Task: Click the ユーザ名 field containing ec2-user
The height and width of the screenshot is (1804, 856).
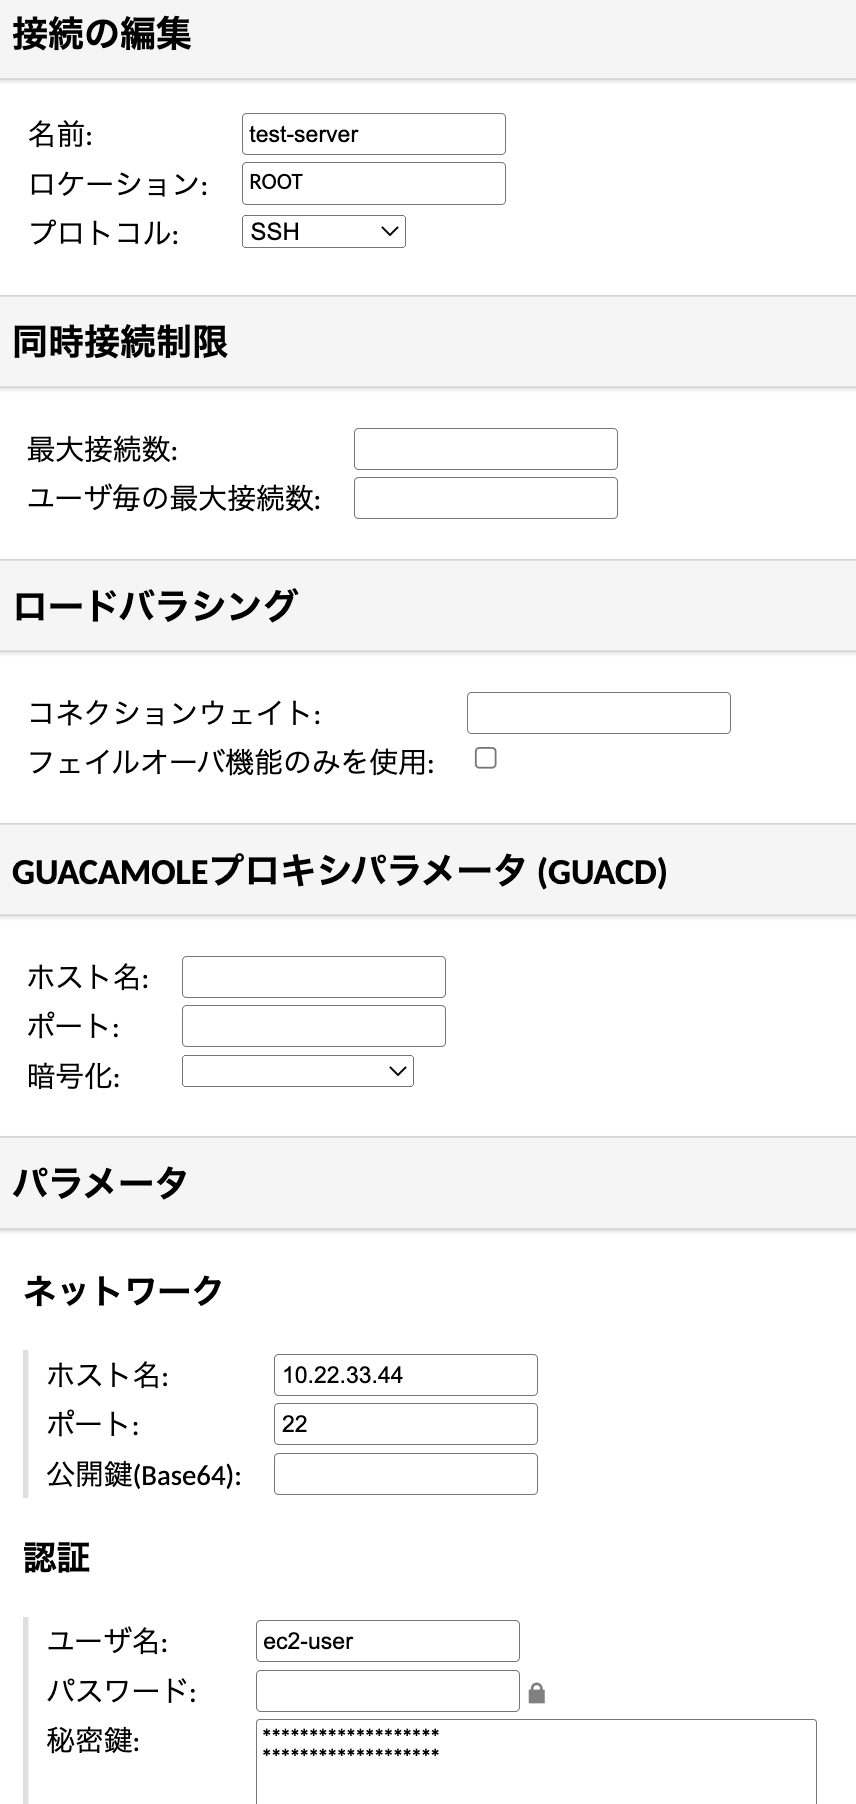Action: pyautogui.click(x=387, y=1641)
